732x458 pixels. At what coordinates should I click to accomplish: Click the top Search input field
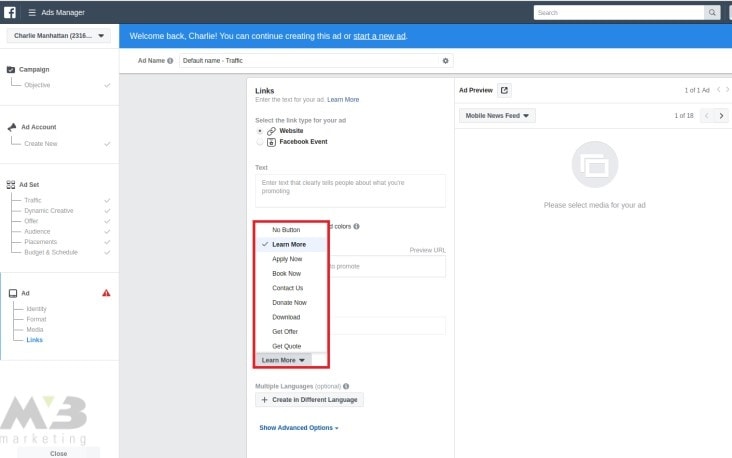[619, 13]
